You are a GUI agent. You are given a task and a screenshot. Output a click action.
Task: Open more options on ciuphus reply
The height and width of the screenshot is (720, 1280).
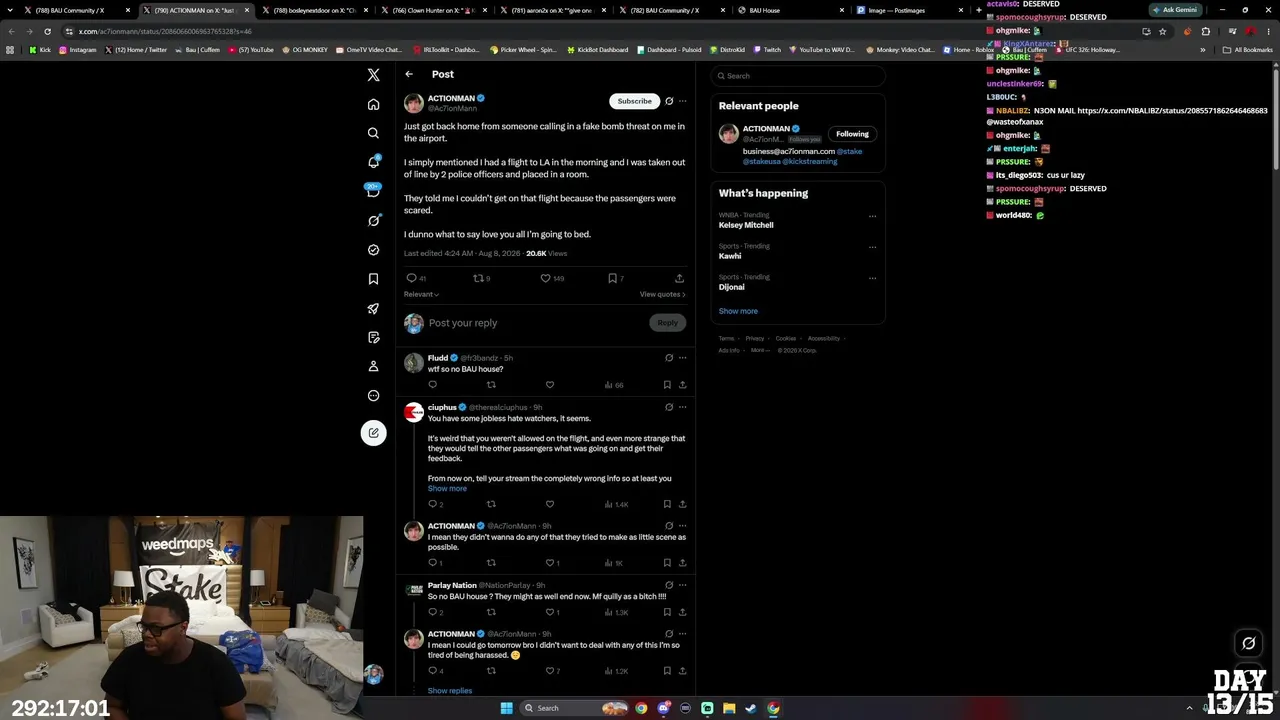(x=683, y=407)
